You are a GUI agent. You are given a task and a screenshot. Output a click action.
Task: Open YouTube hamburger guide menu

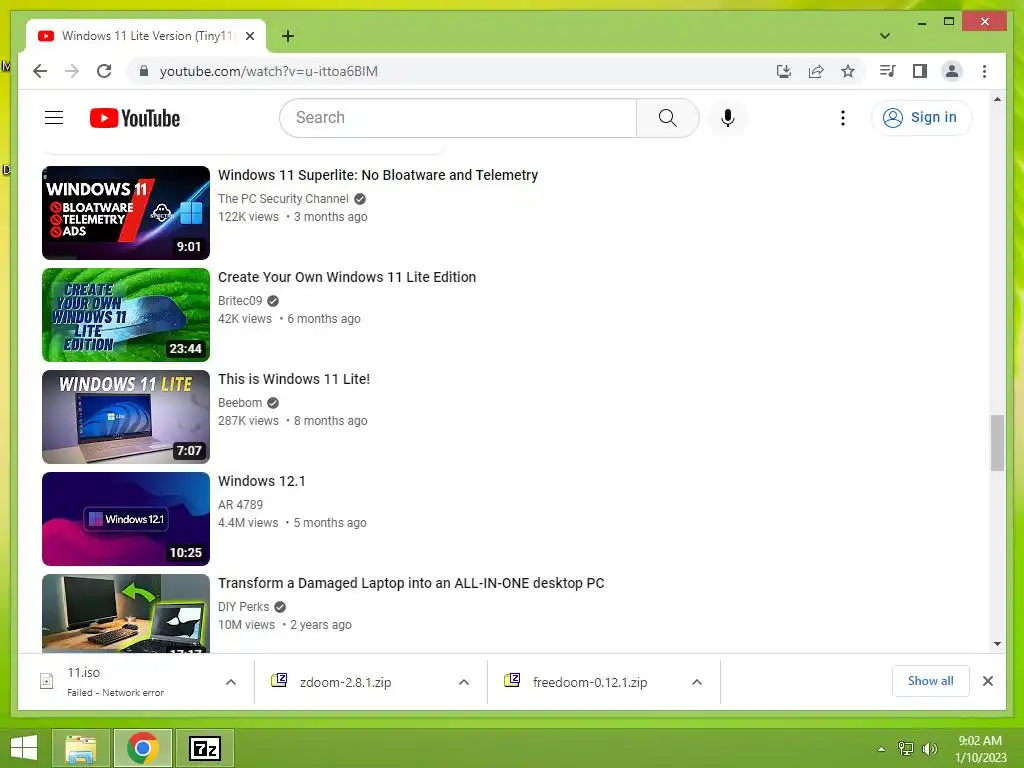pos(54,118)
